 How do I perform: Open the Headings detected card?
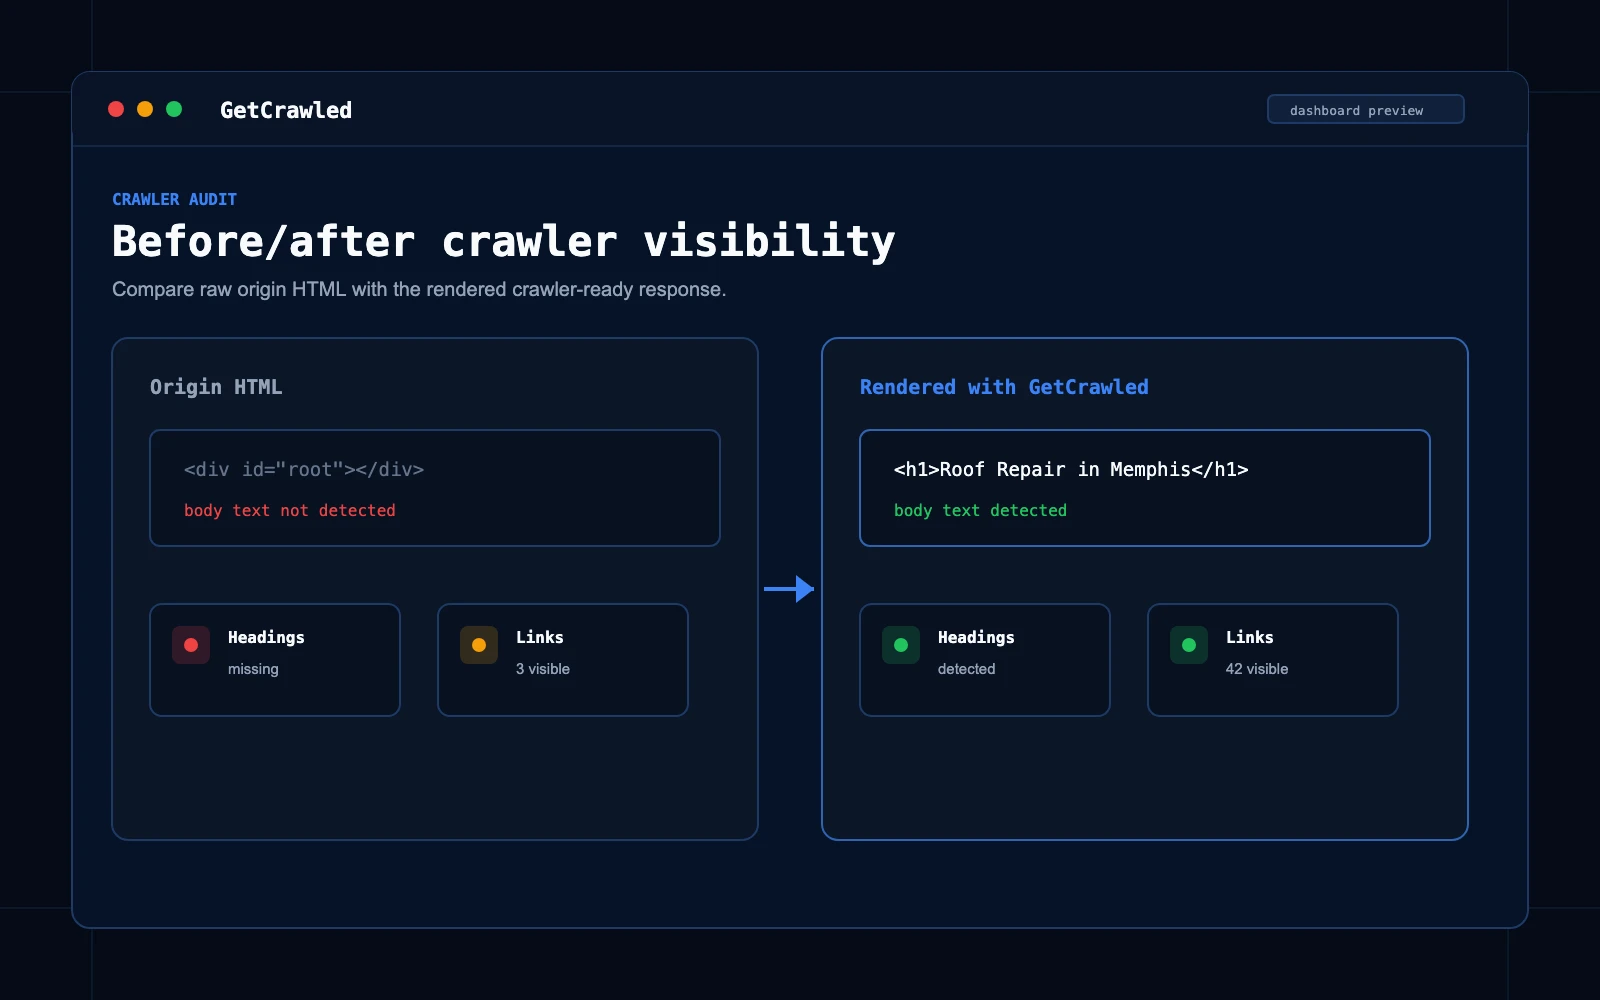click(985, 660)
